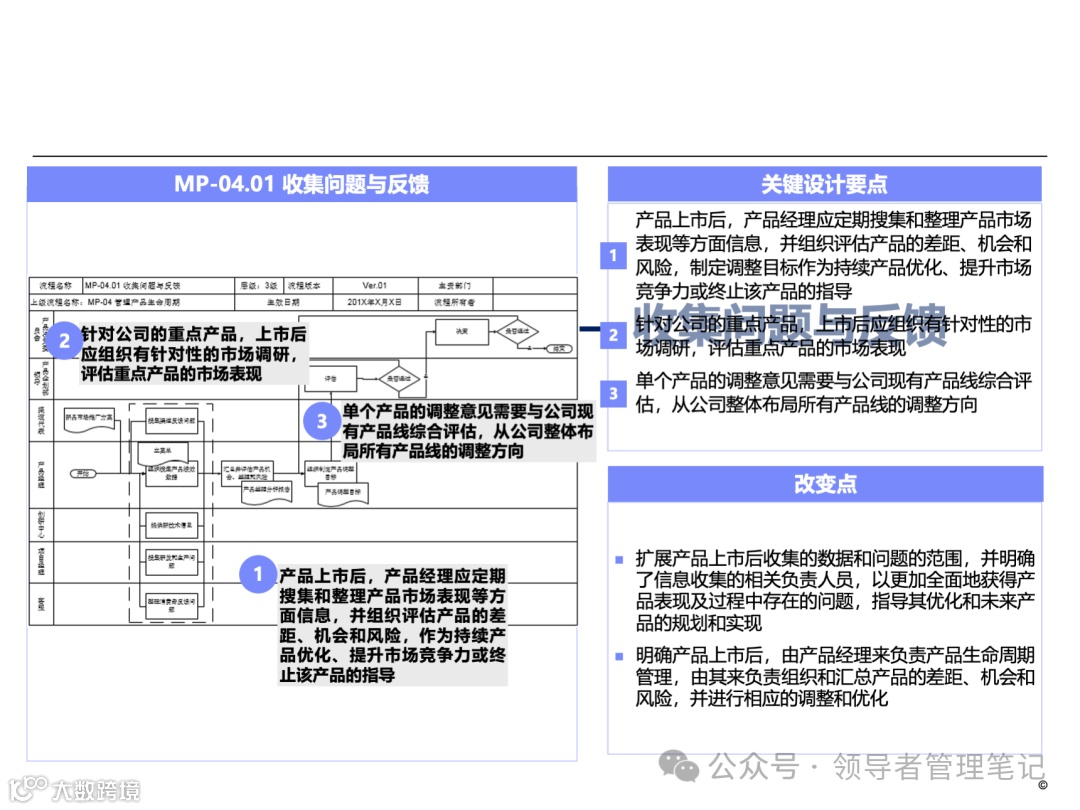Image resolution: width=1080 pixels, height=810 pixels.
Task: Click the 'Ver.01' table cell
Action: click(375, 285)
